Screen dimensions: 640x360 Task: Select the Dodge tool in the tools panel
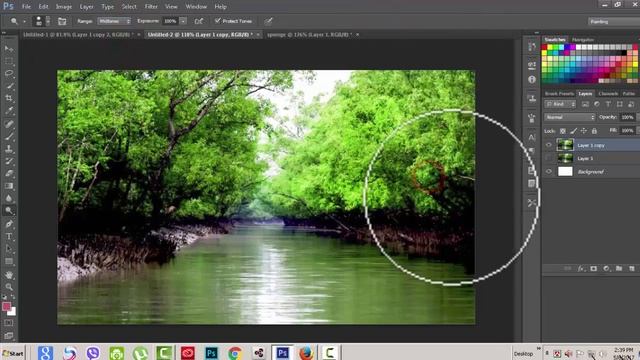click(9, 211)
